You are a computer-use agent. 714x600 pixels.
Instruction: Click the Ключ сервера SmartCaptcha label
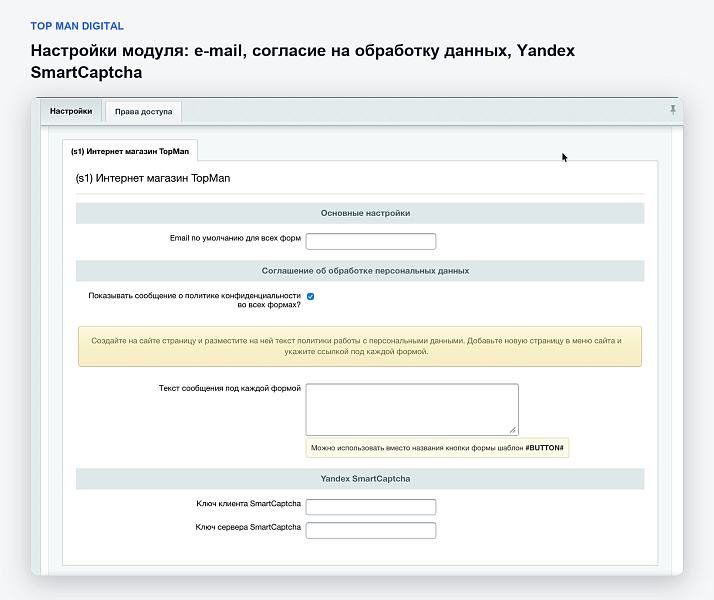pos(248,527)
